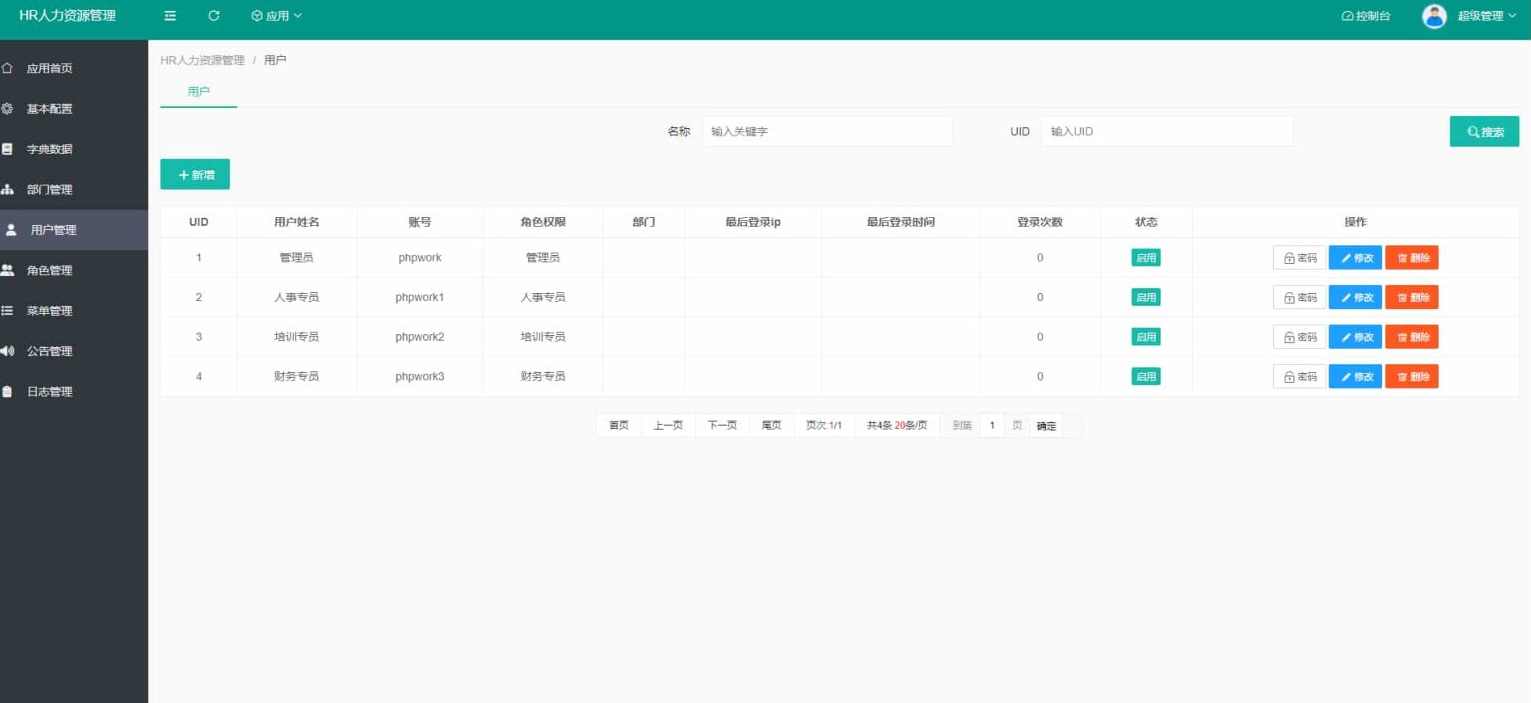Click the 输入UID input field
This screenshot has width=1531, height=703.
point(1165,131)
